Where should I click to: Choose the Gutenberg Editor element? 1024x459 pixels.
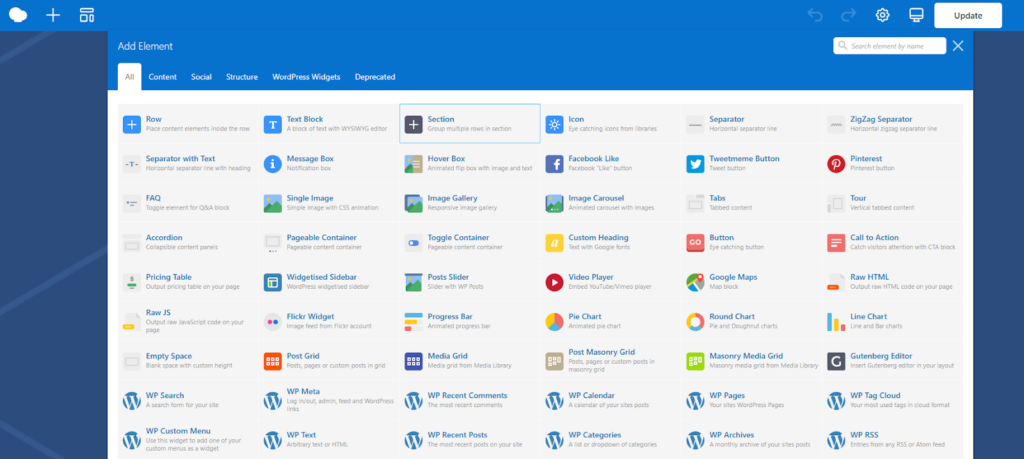tap(893, 361)
